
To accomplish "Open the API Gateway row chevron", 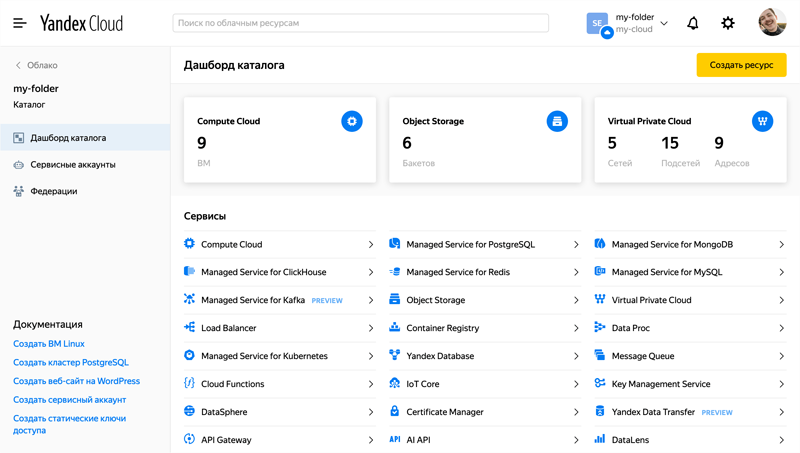I will click(x=371, y=440).
